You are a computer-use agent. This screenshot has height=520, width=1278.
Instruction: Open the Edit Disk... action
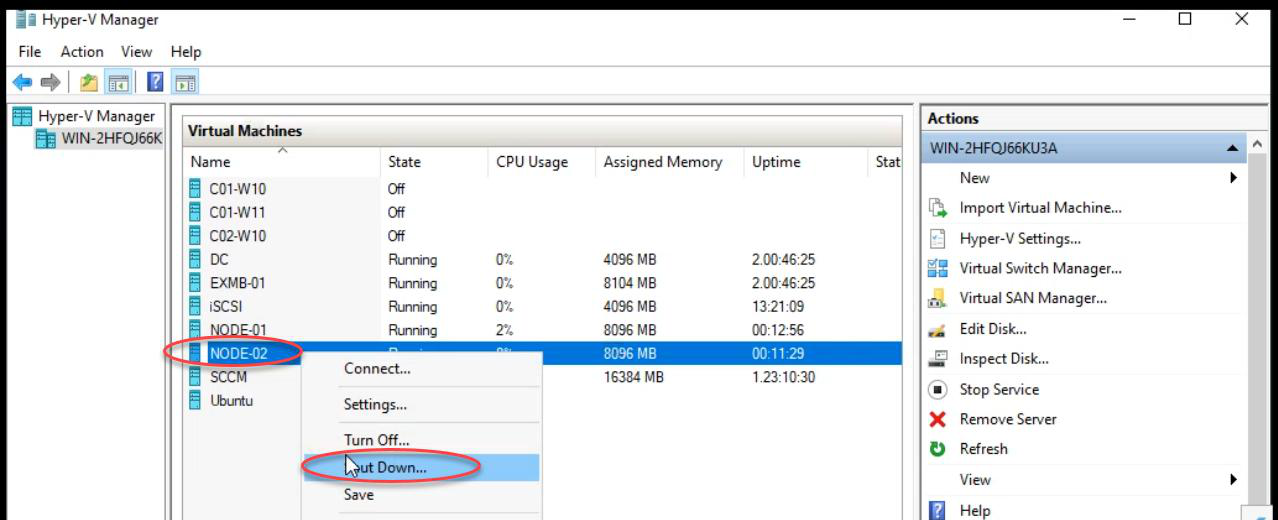pos(993,329)
